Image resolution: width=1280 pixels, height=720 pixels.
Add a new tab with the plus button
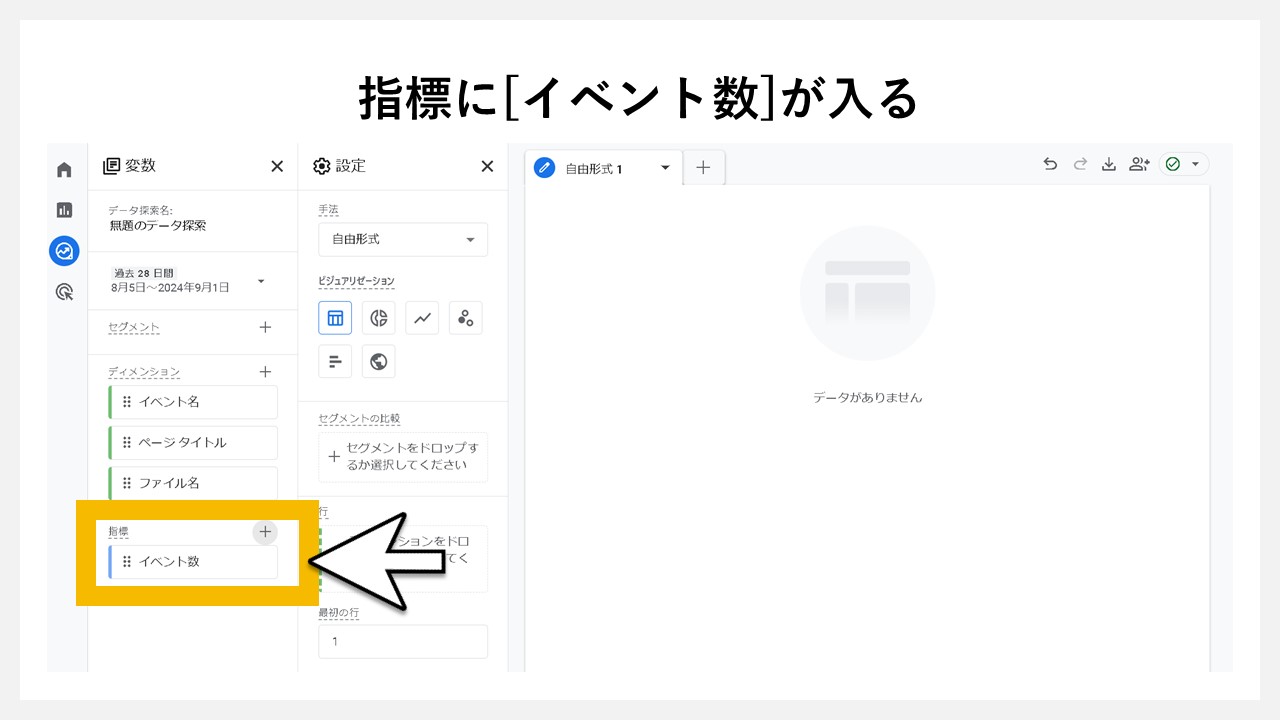point(703,167)
